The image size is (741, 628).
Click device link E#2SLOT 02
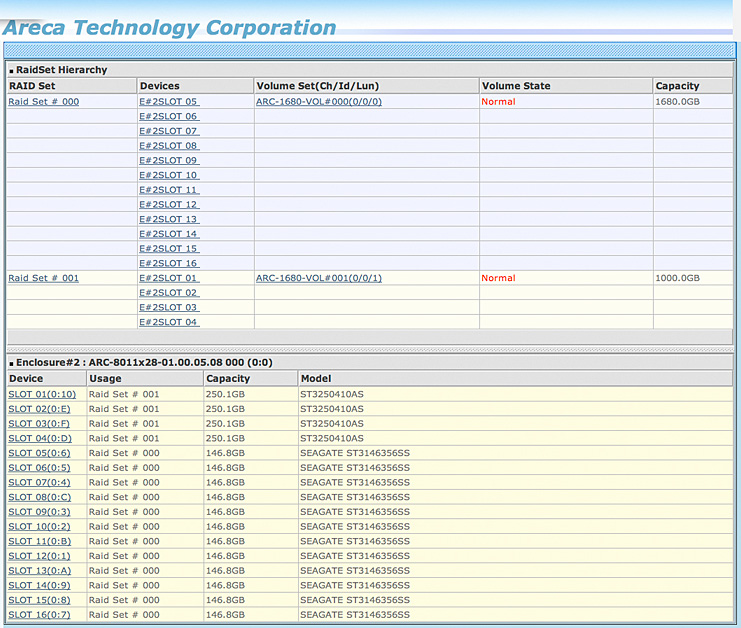[169, 292]
